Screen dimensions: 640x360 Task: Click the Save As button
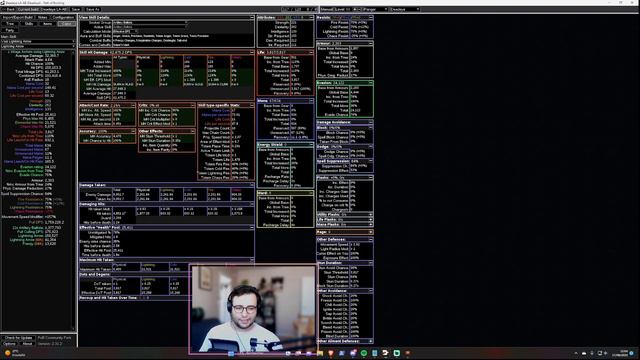pyautogui.click(x=93, y=9)
